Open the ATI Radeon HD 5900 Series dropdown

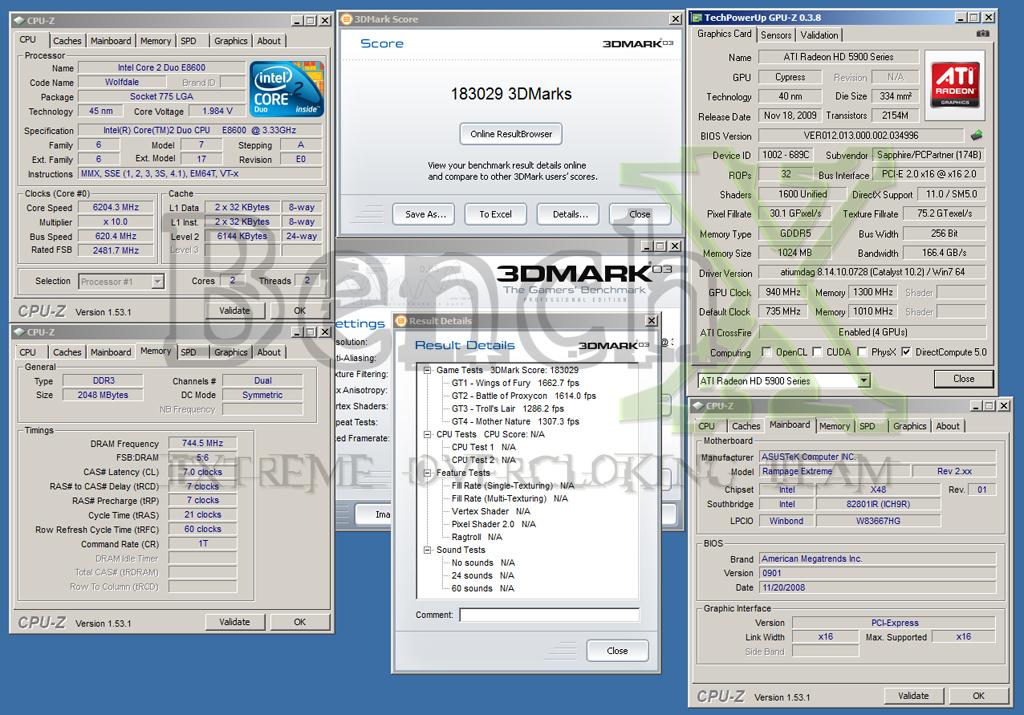pos(863,380)
